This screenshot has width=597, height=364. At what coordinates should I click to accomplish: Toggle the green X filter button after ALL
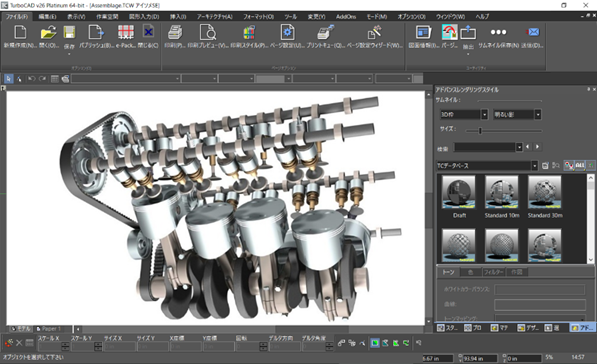[590, 165]
